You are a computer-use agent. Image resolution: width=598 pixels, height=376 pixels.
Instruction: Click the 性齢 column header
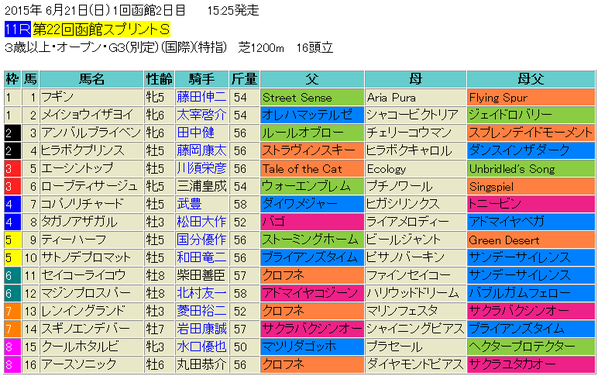(x=159, y=79)
